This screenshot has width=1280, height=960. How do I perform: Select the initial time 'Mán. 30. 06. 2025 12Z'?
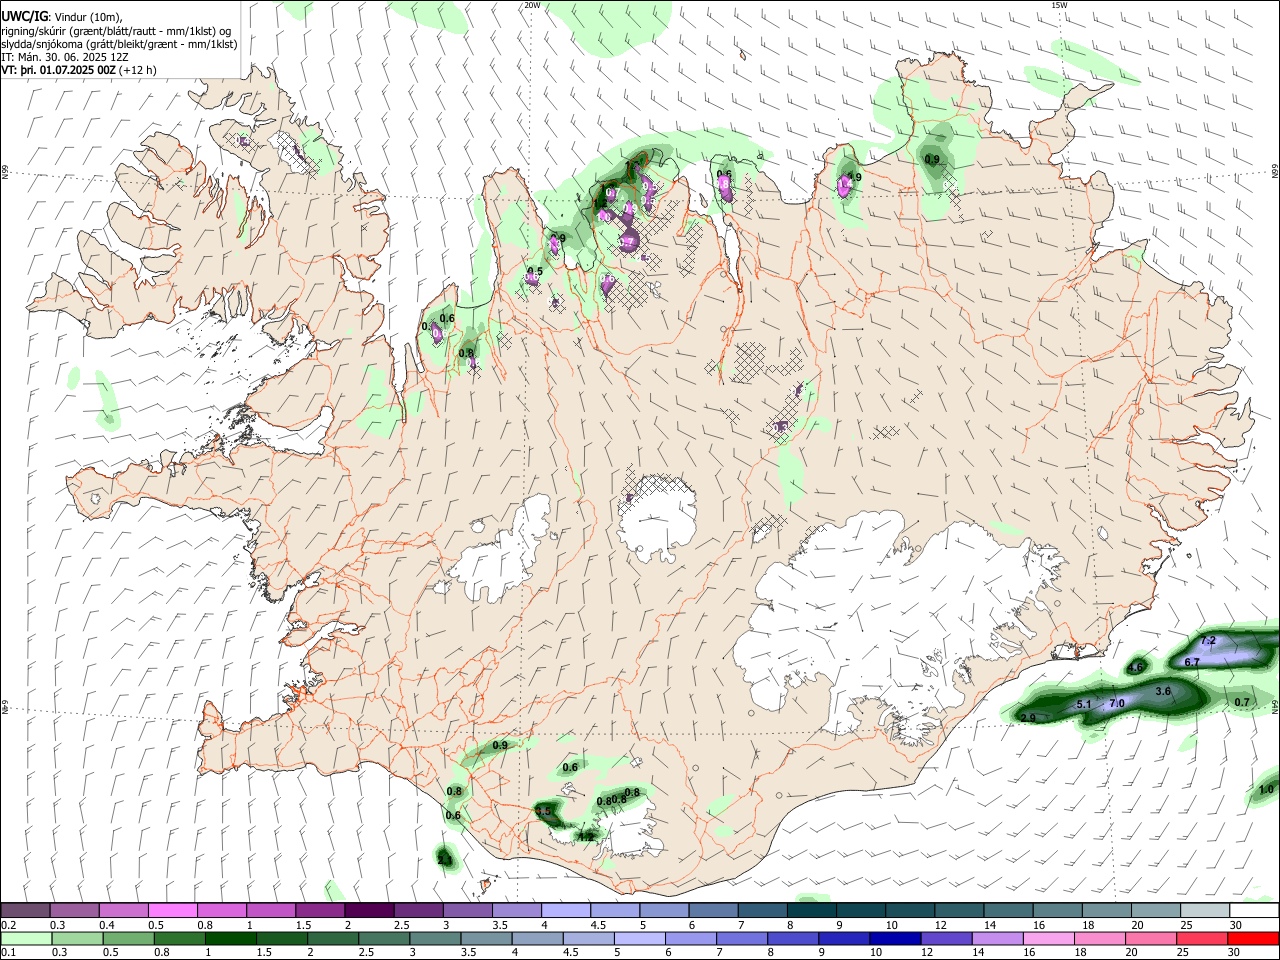[71, 58]
